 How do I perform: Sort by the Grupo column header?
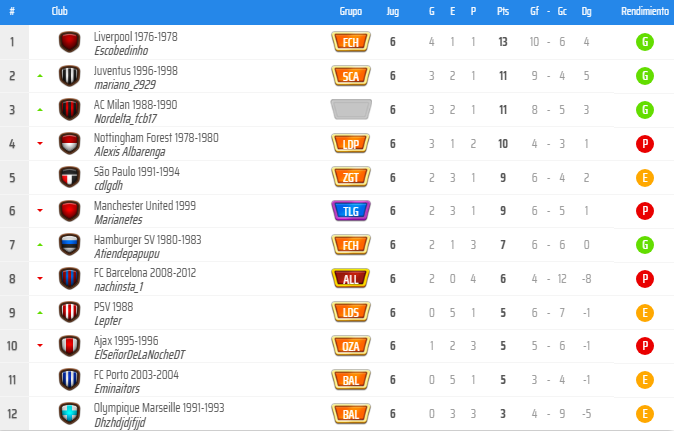[350, 11]
